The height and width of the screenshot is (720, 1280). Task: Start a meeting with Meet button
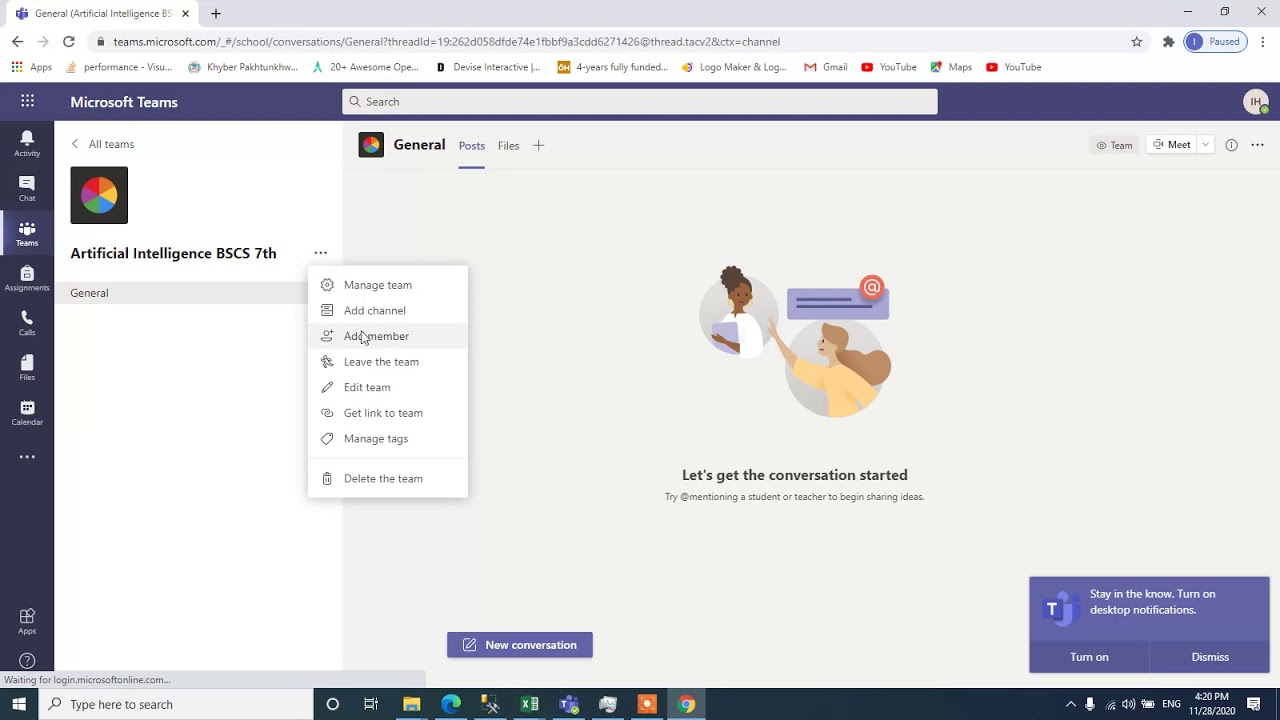click(1171, 145)
